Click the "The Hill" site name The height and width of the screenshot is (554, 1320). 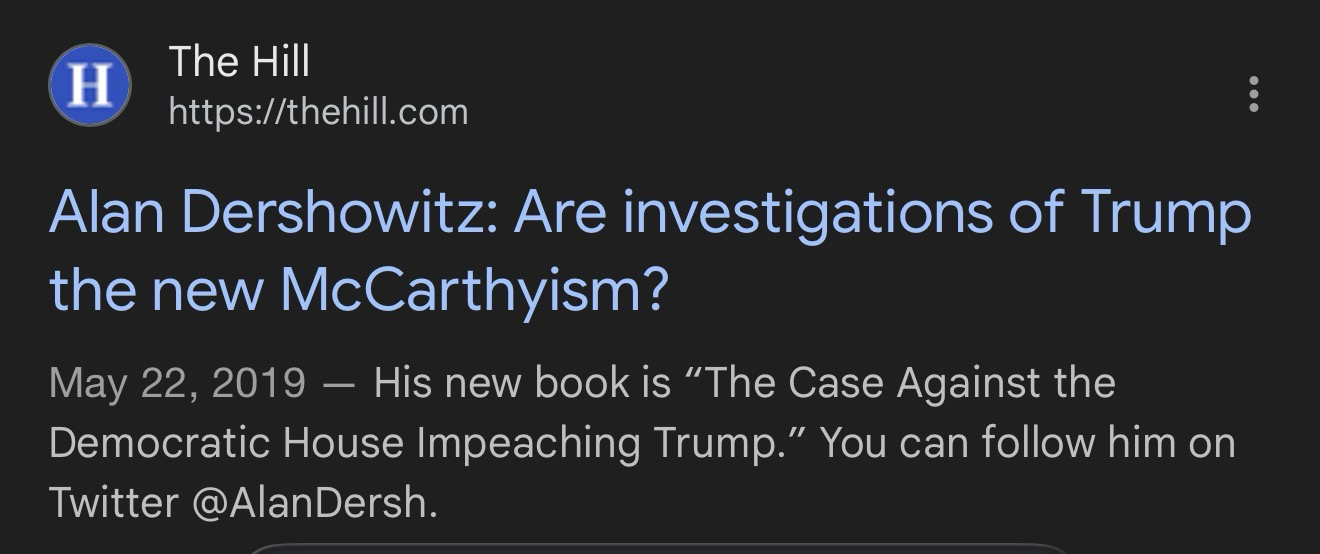(239, 62)
